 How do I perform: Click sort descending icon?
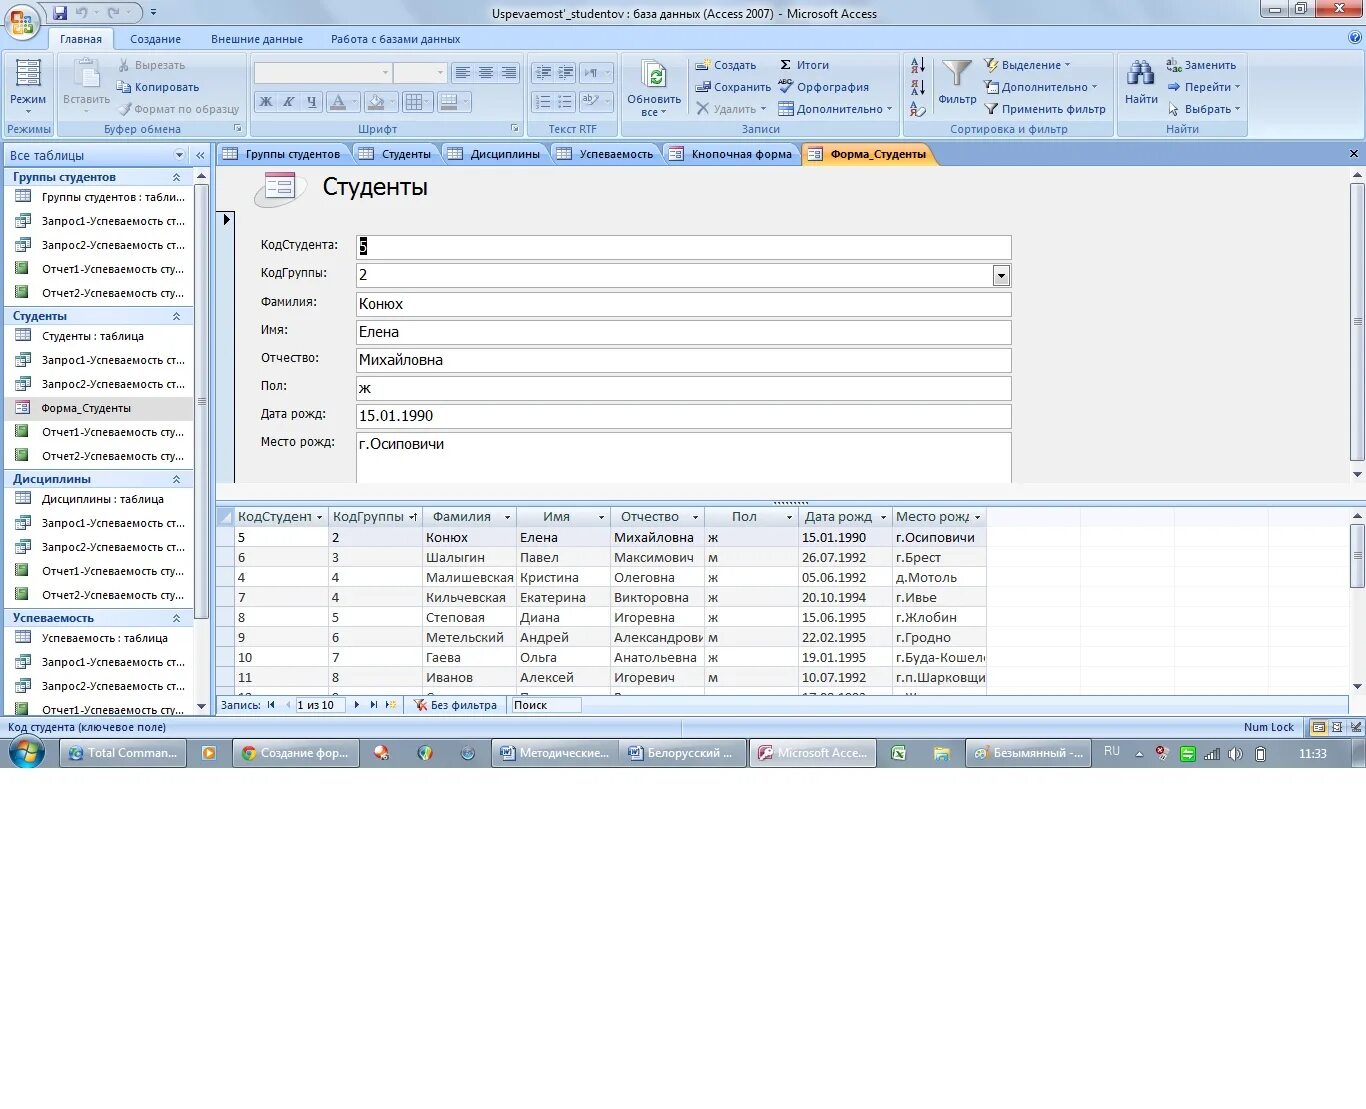coord(918,87)
